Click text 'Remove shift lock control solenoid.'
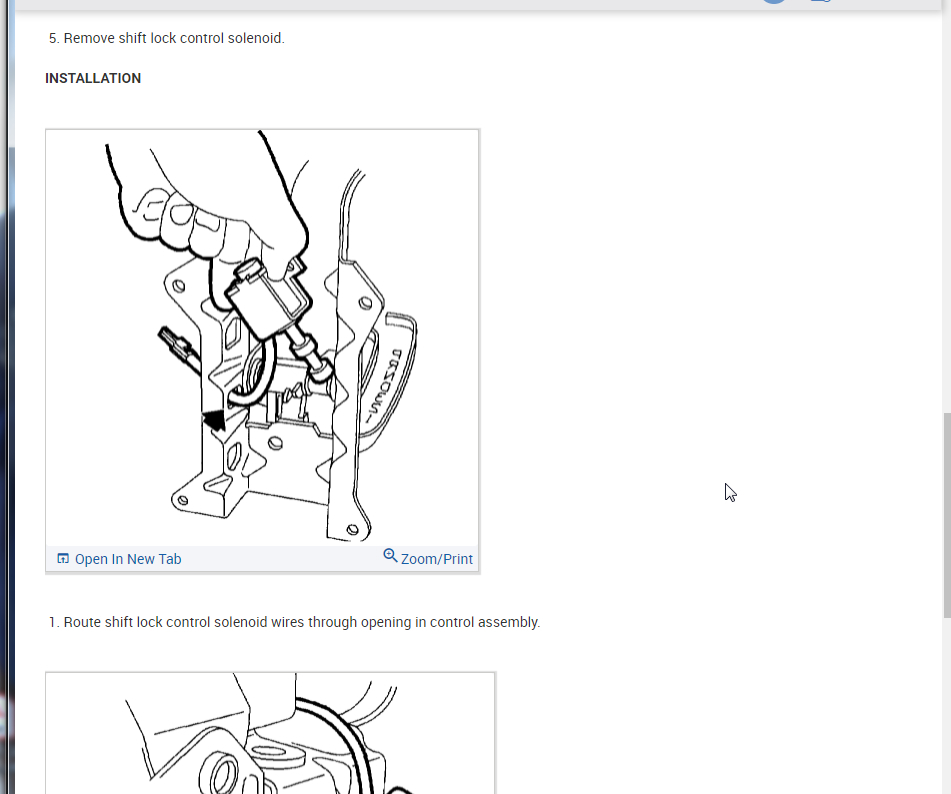 [x=174, y=38]
